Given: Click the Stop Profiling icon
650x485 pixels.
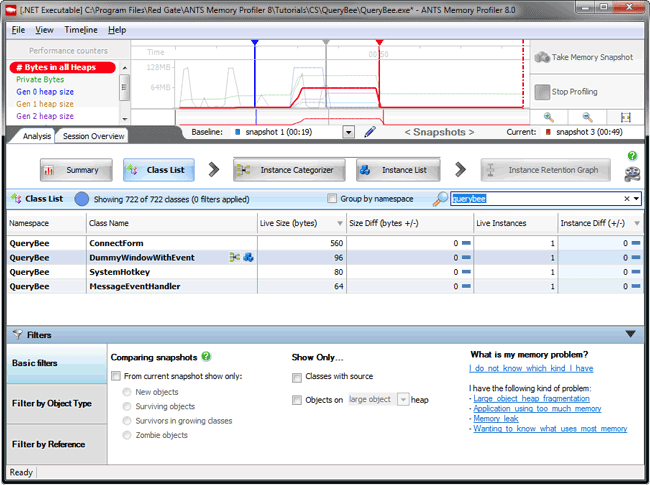Looking at the screenshot, I should coord(541,92).
